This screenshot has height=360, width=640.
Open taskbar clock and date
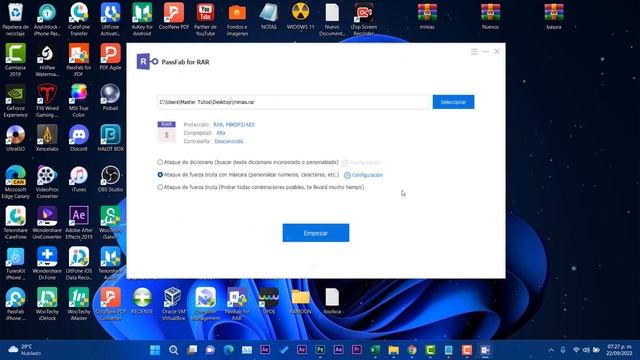coord(619,350)
